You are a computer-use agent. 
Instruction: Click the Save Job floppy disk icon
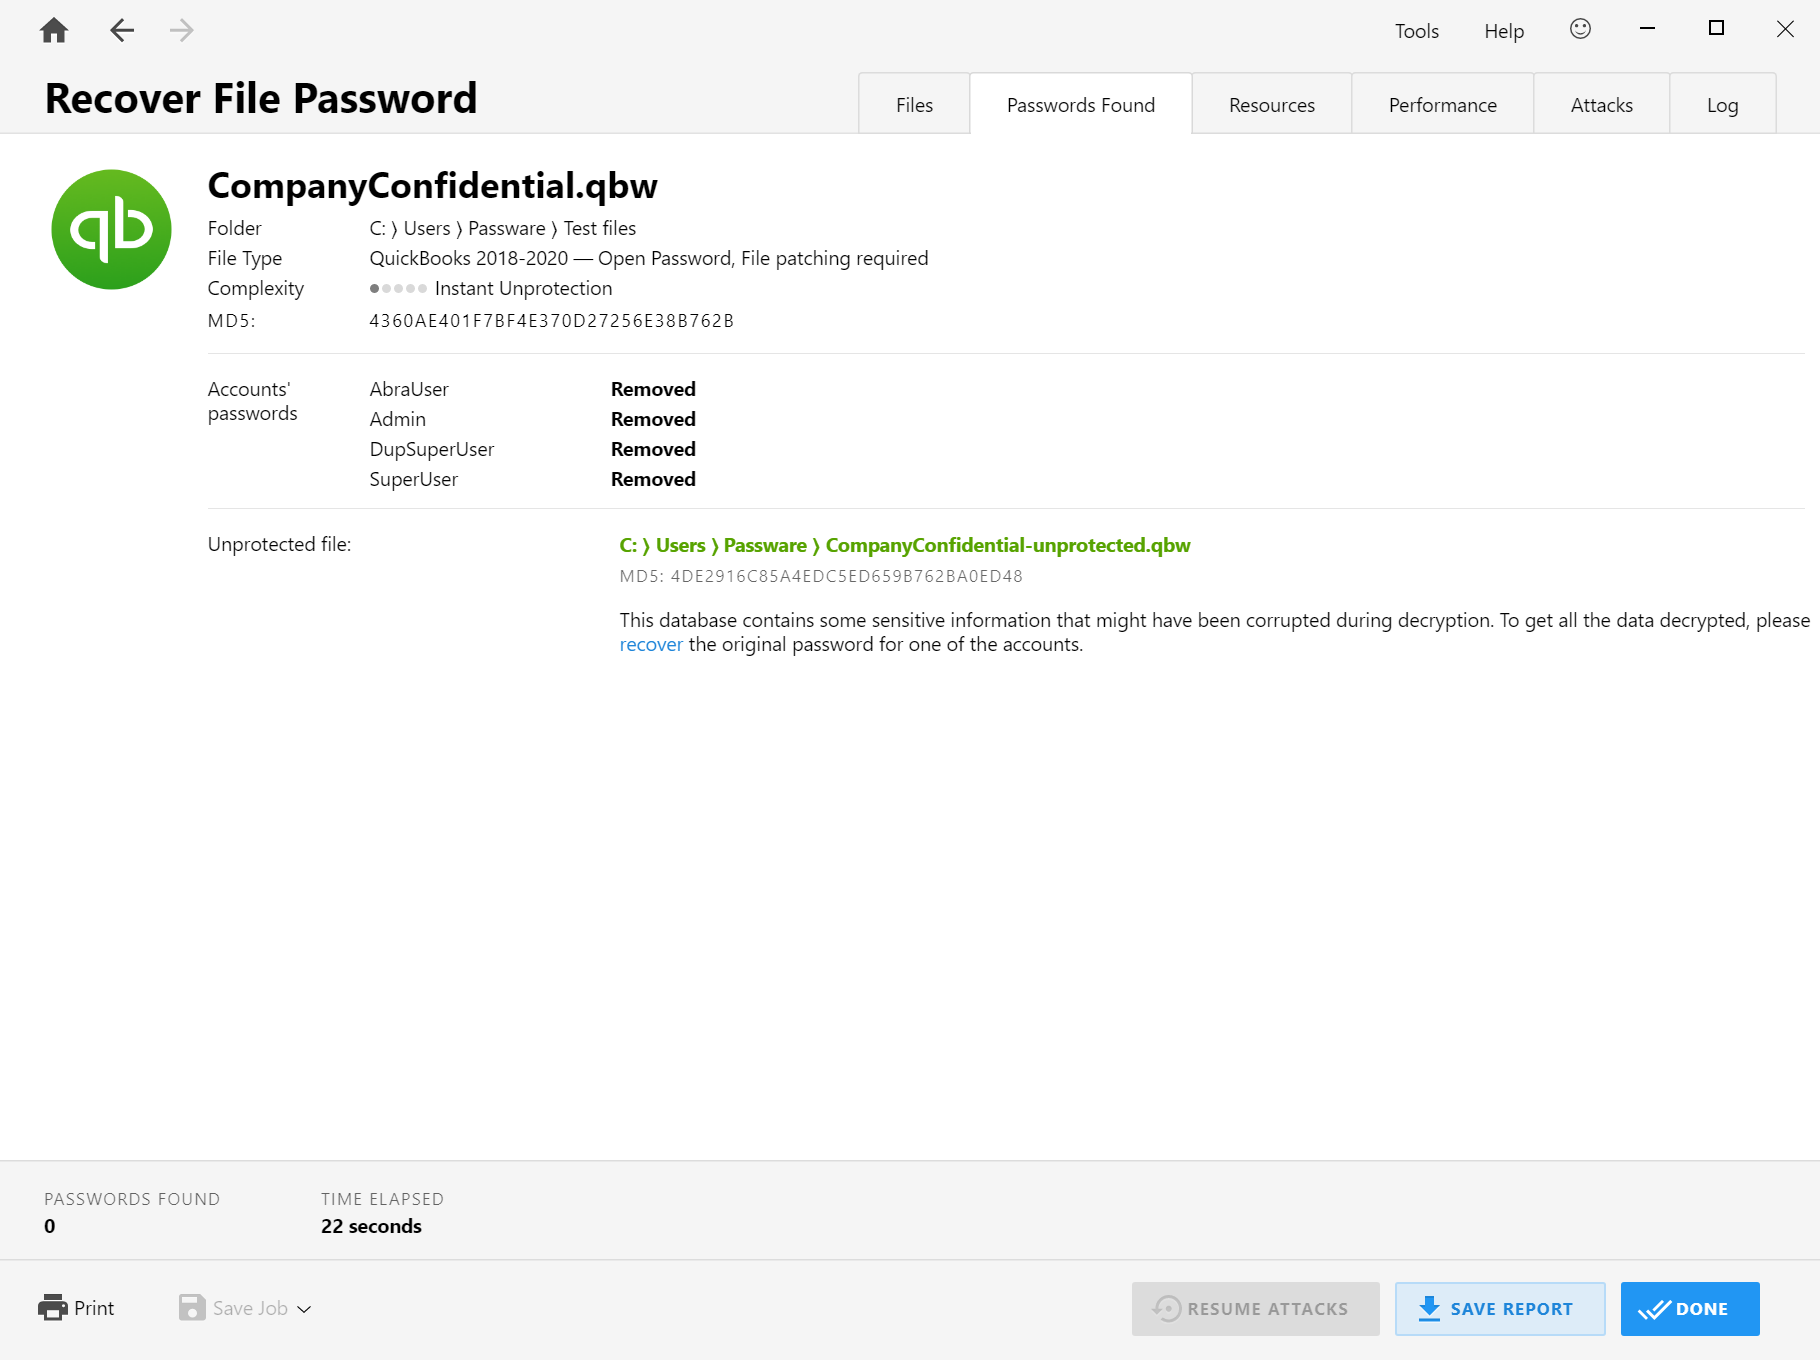coord(192,1307)
